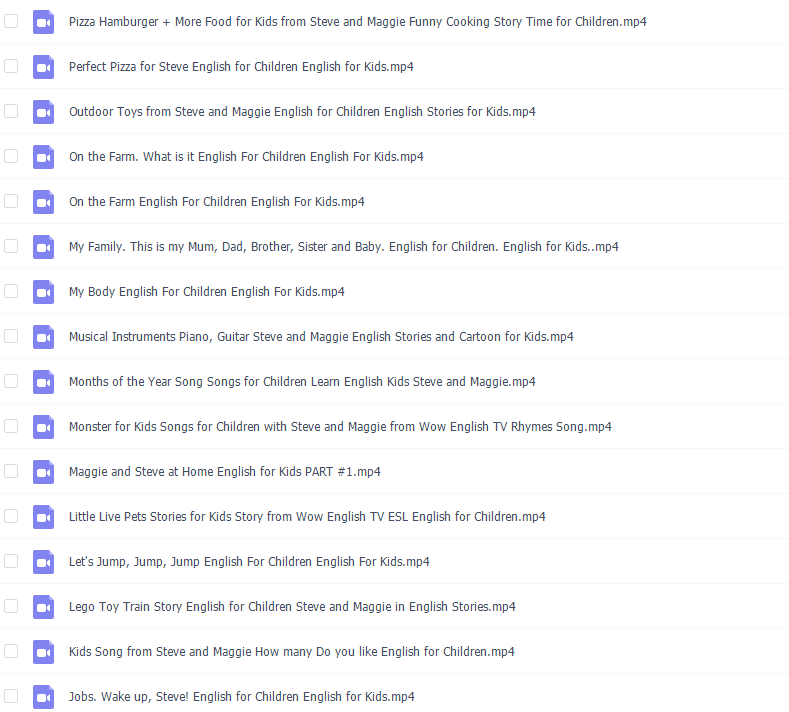
Task: Tick checkbox for Pizza Hamburger + More Food video
Action: [11, 21]
